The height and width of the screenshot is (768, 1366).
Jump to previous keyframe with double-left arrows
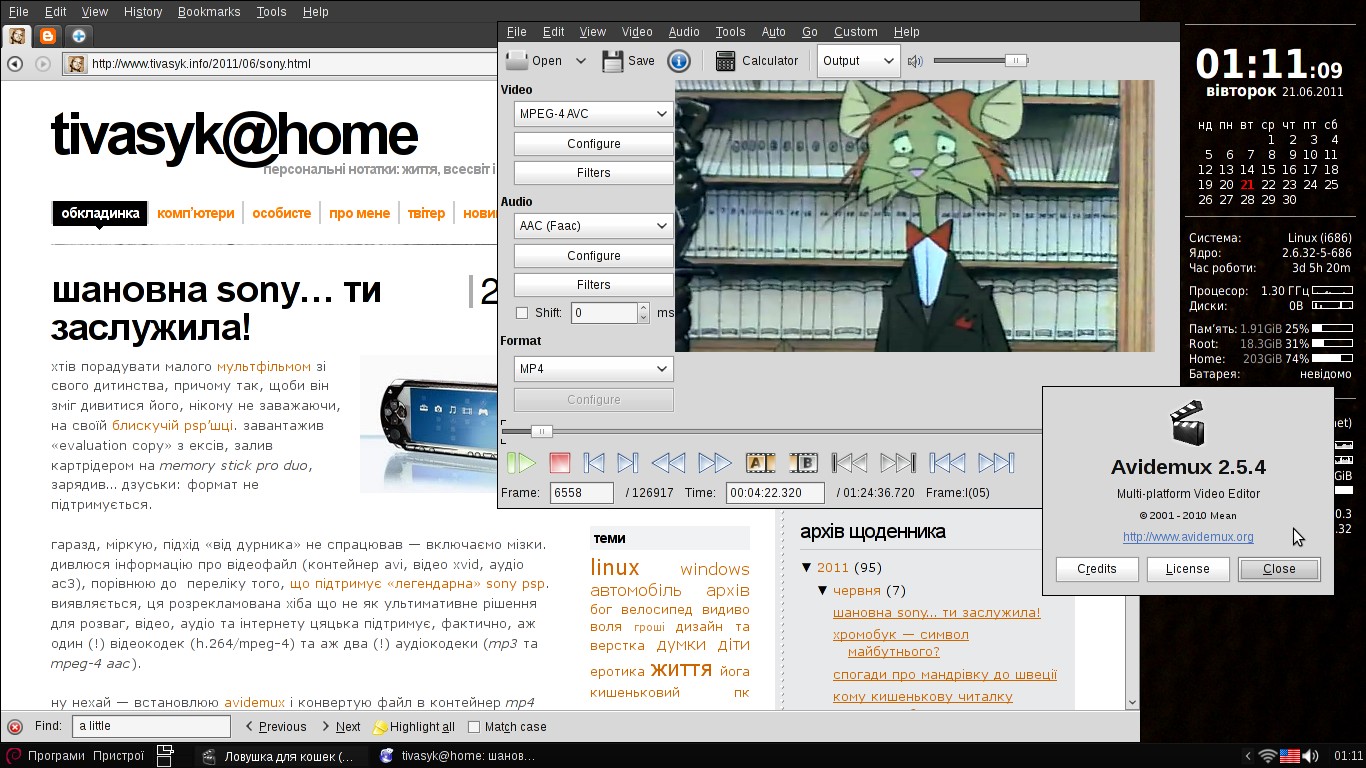click(x=668, y=463)
